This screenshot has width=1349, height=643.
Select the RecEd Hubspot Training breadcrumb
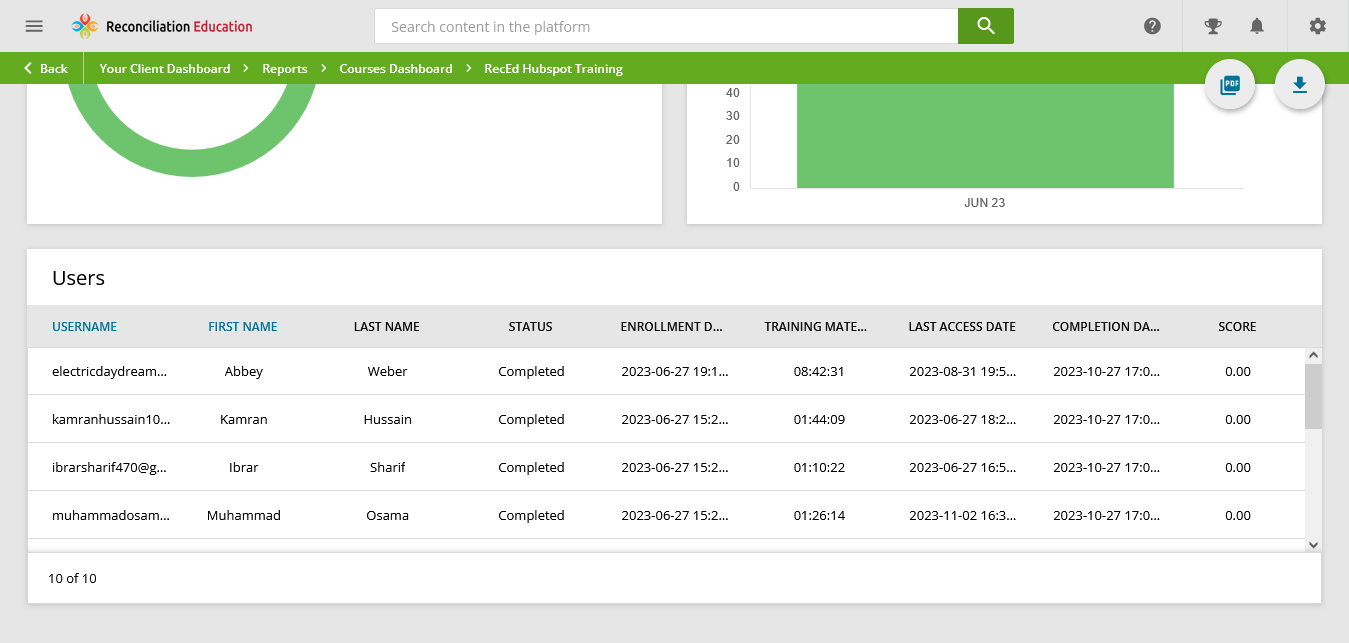[553, 68]
